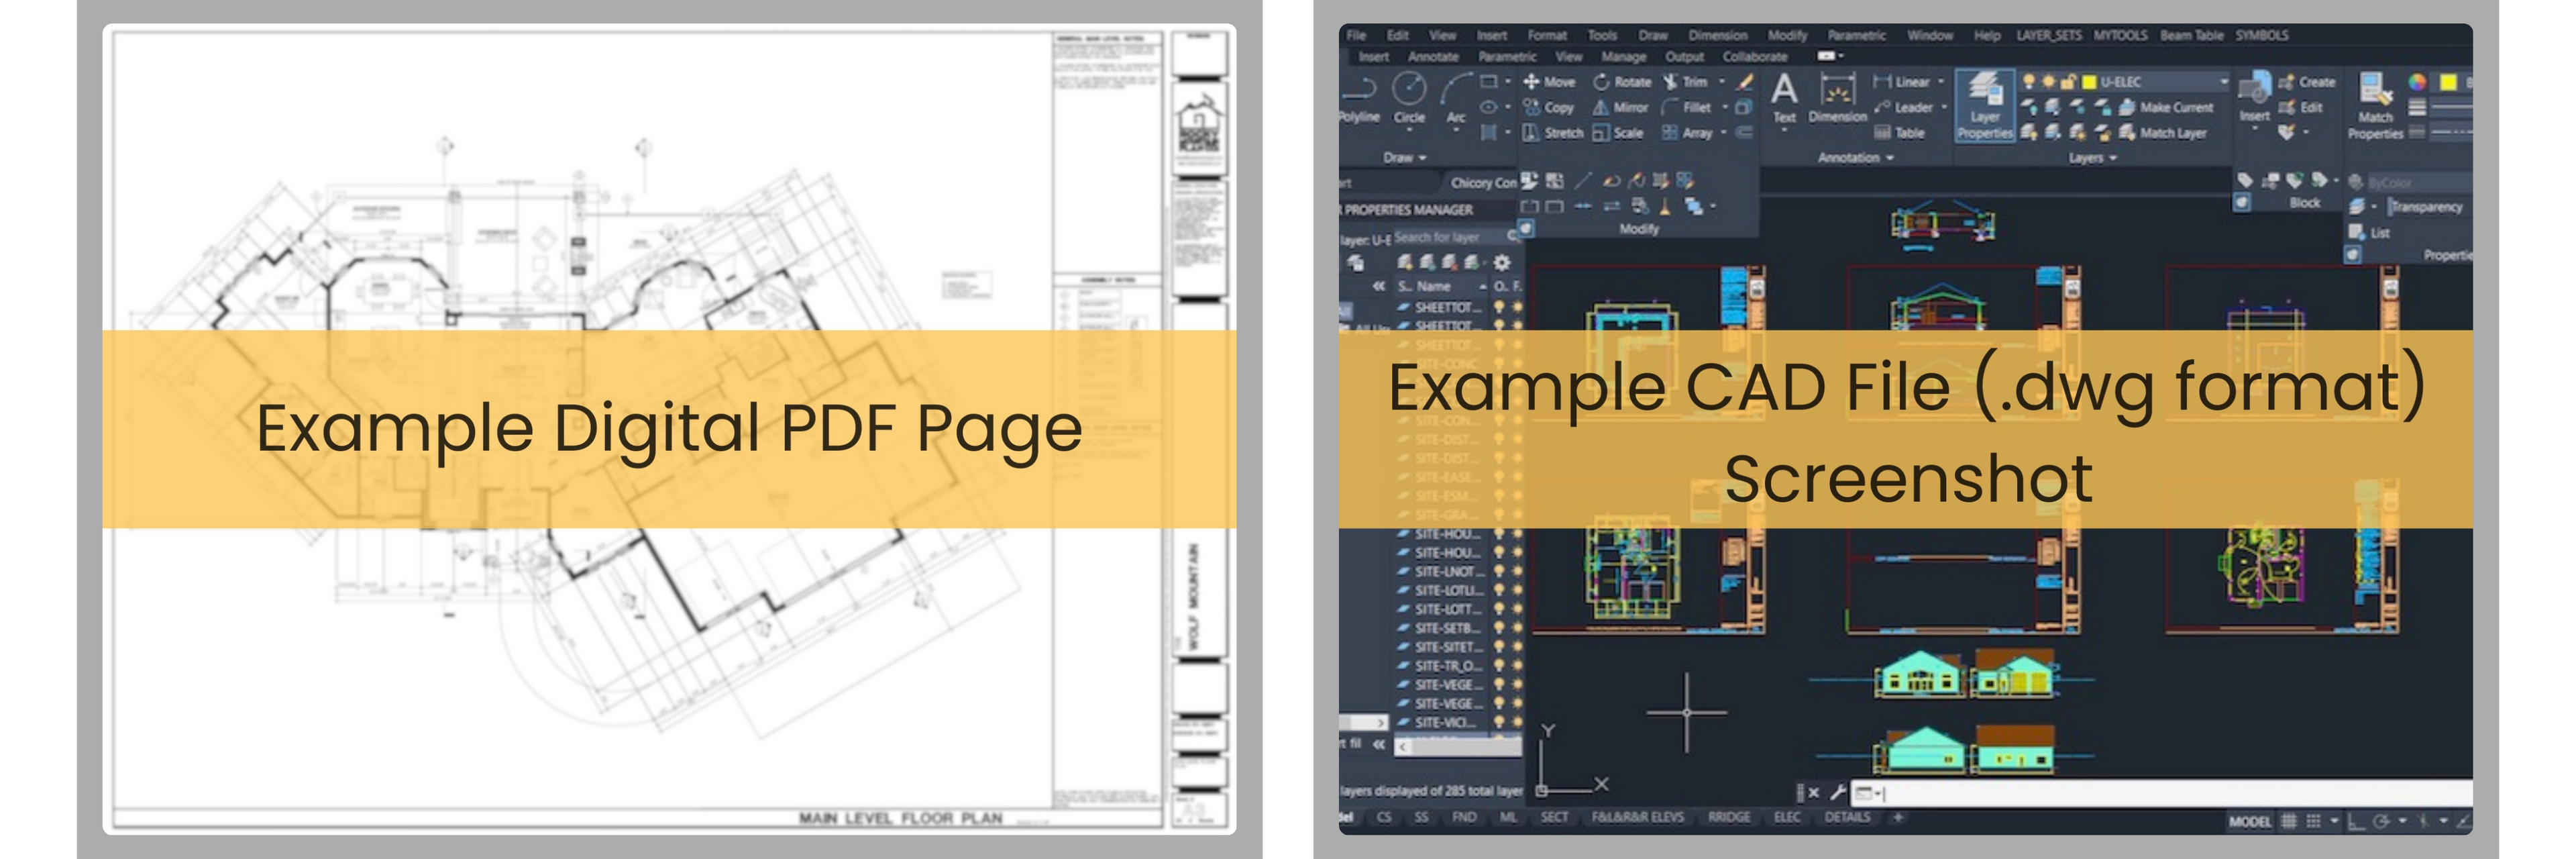Click Make Current layer tool
The image size is (2576, 859).
2166,107
